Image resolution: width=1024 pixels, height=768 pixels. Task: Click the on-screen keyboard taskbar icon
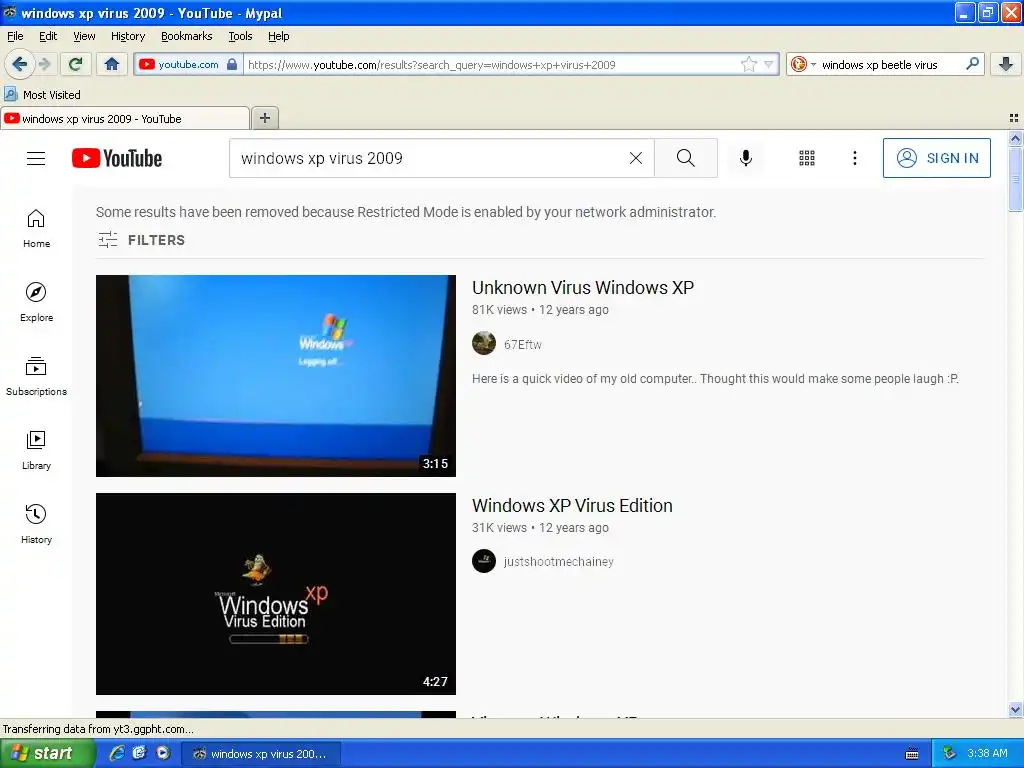click(x=912, y=754)
